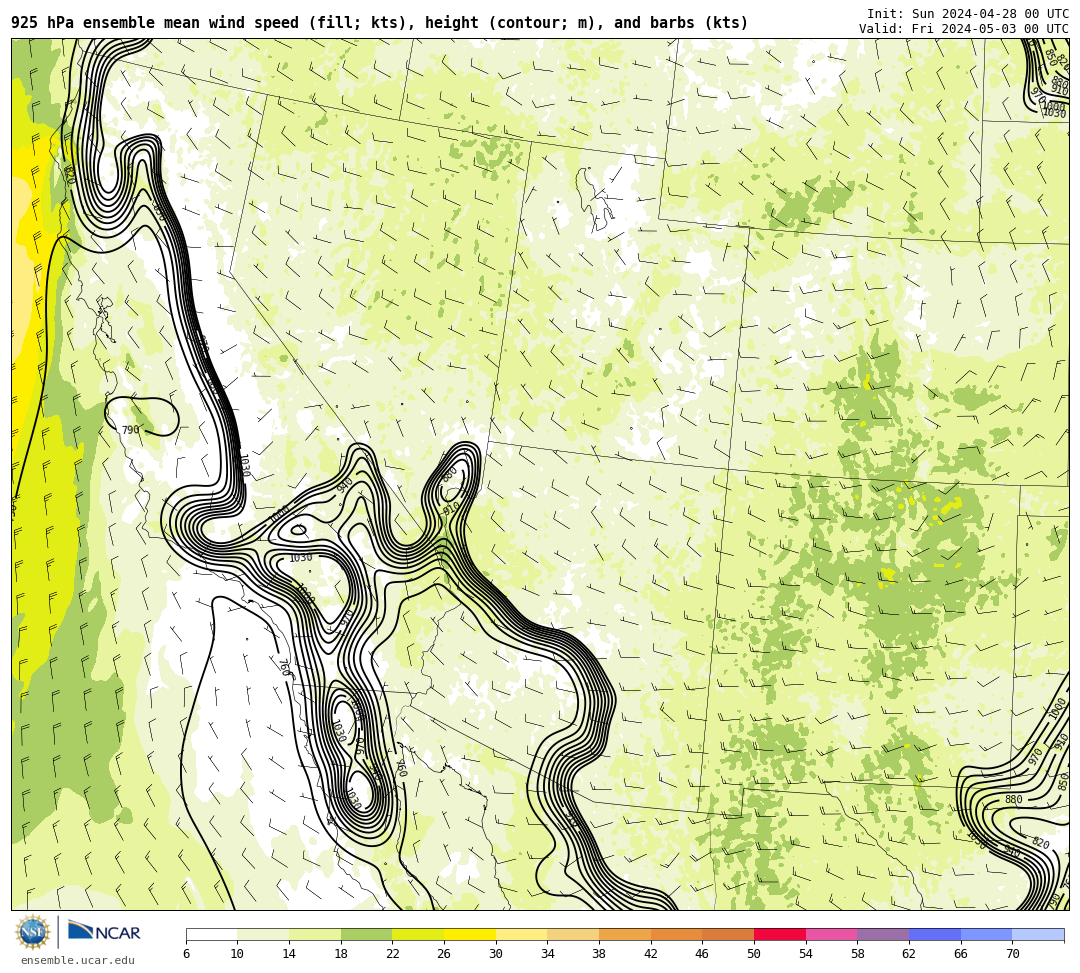Pick the purple 58–62 kts colorbar segment

tap(883, 935)
